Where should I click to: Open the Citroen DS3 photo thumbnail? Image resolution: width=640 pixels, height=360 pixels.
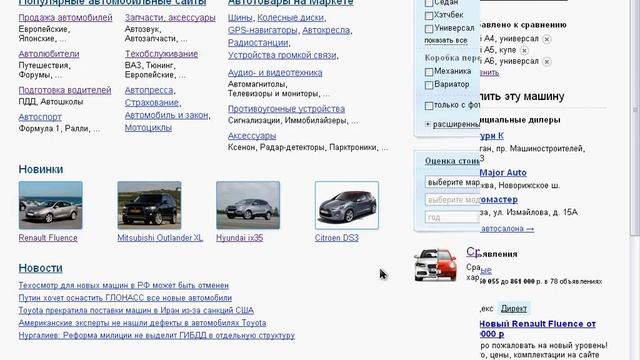click(347, 205)
